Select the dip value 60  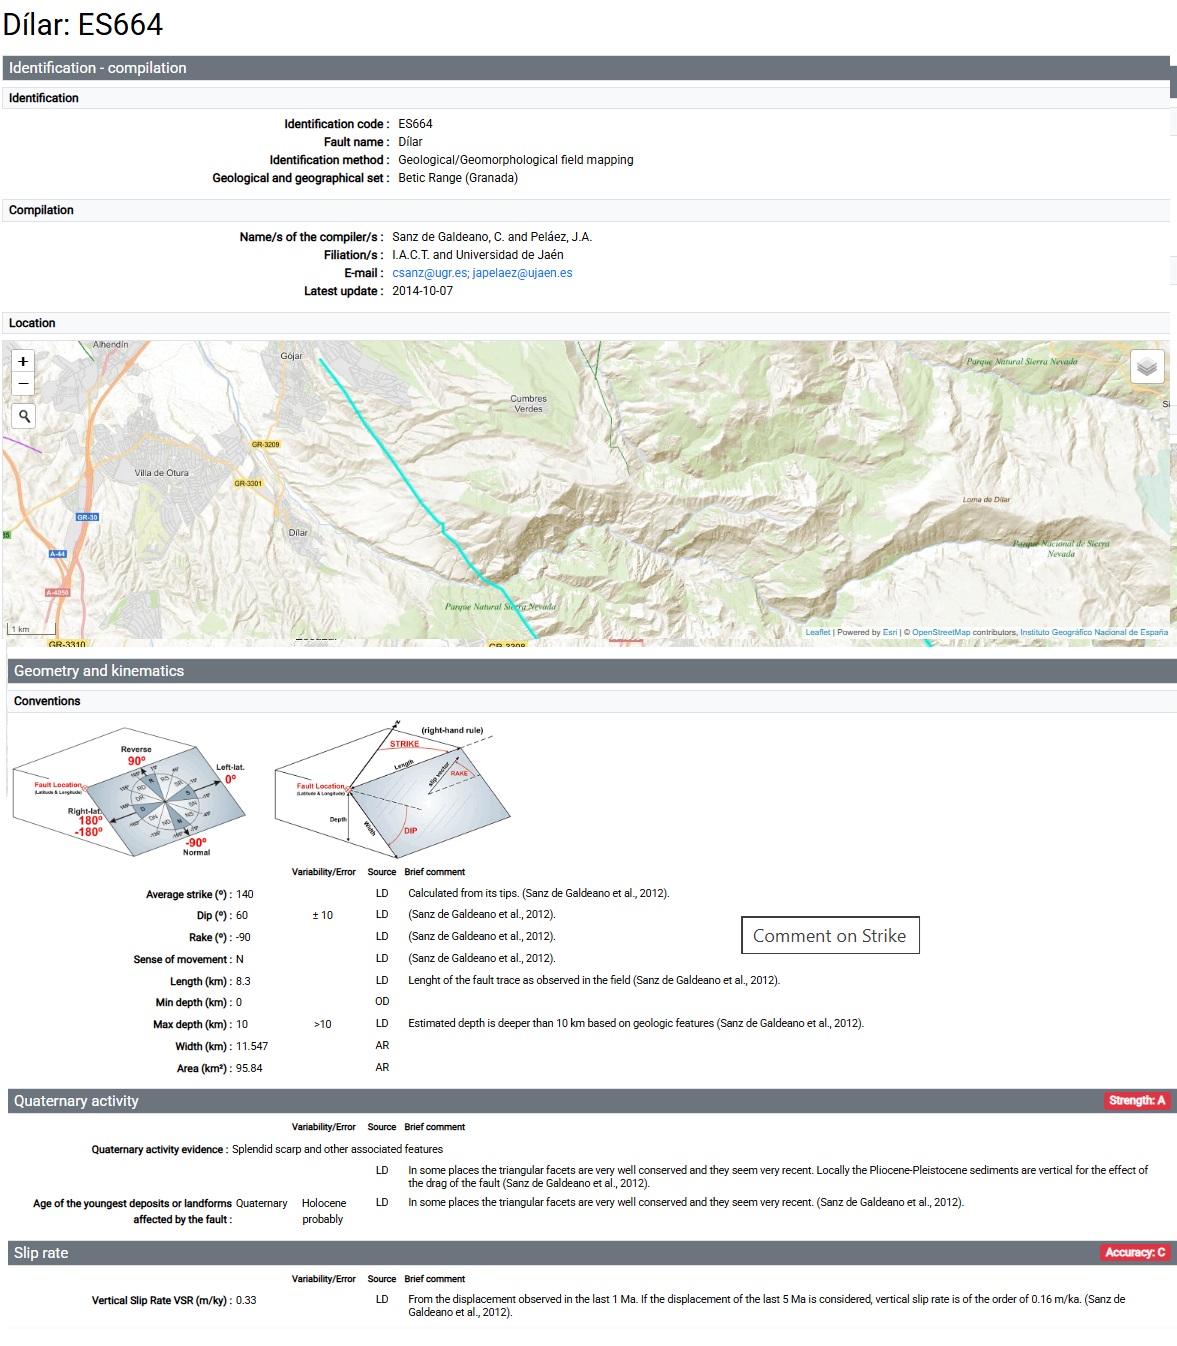[242, 916]
